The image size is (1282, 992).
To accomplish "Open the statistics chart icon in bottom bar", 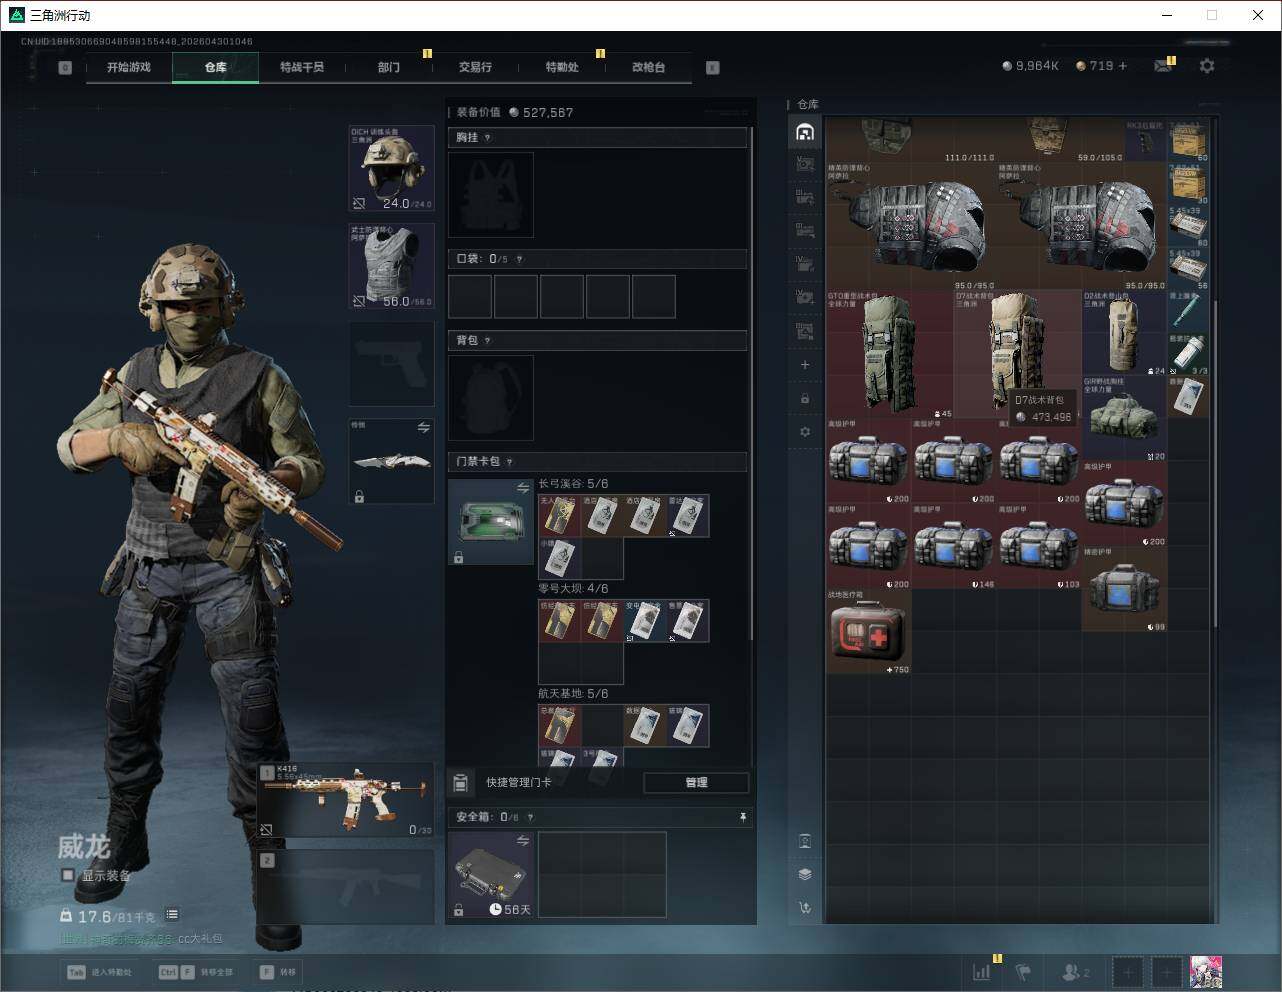I will click(x=982, y=971).
